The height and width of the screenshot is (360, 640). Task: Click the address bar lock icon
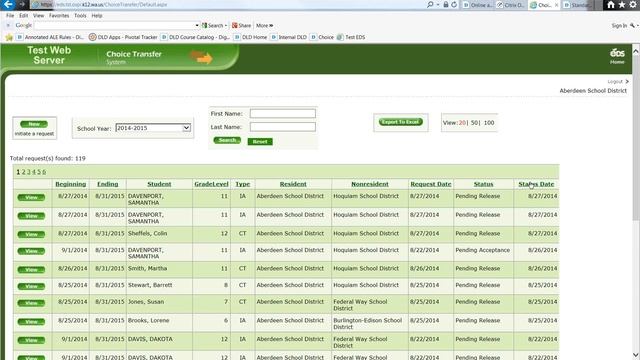click(x=446, y=4)
